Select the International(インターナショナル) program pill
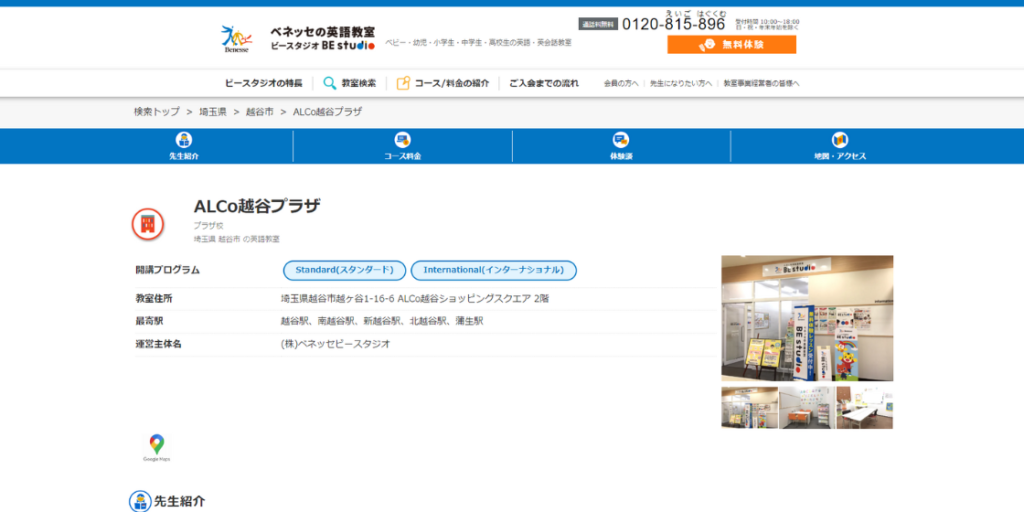Image resolution: width=1024 pixels, height=512 pixels. [x=494, y=270]
